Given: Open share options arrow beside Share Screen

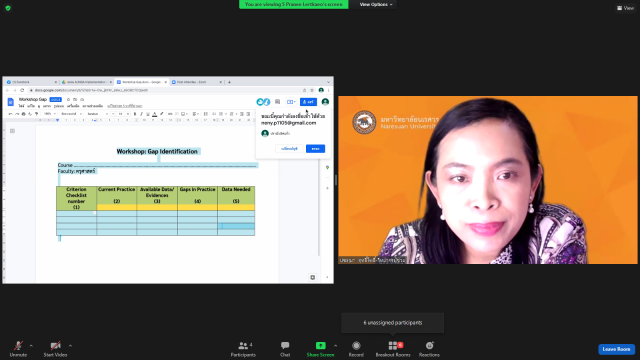Looking at the screenshot, I should click(x=336, y=346).
